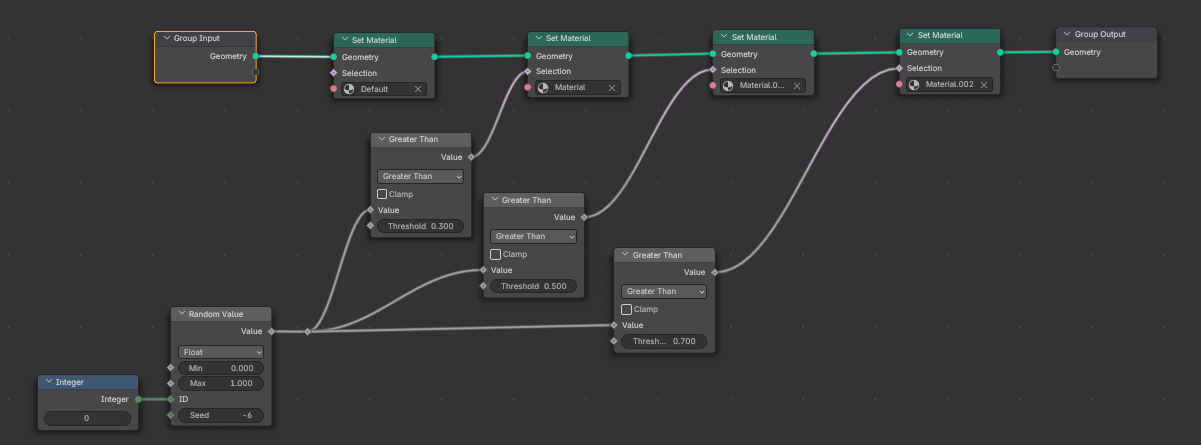Collapse the Group Input node
1201x445 pixels.
(166, 39)
